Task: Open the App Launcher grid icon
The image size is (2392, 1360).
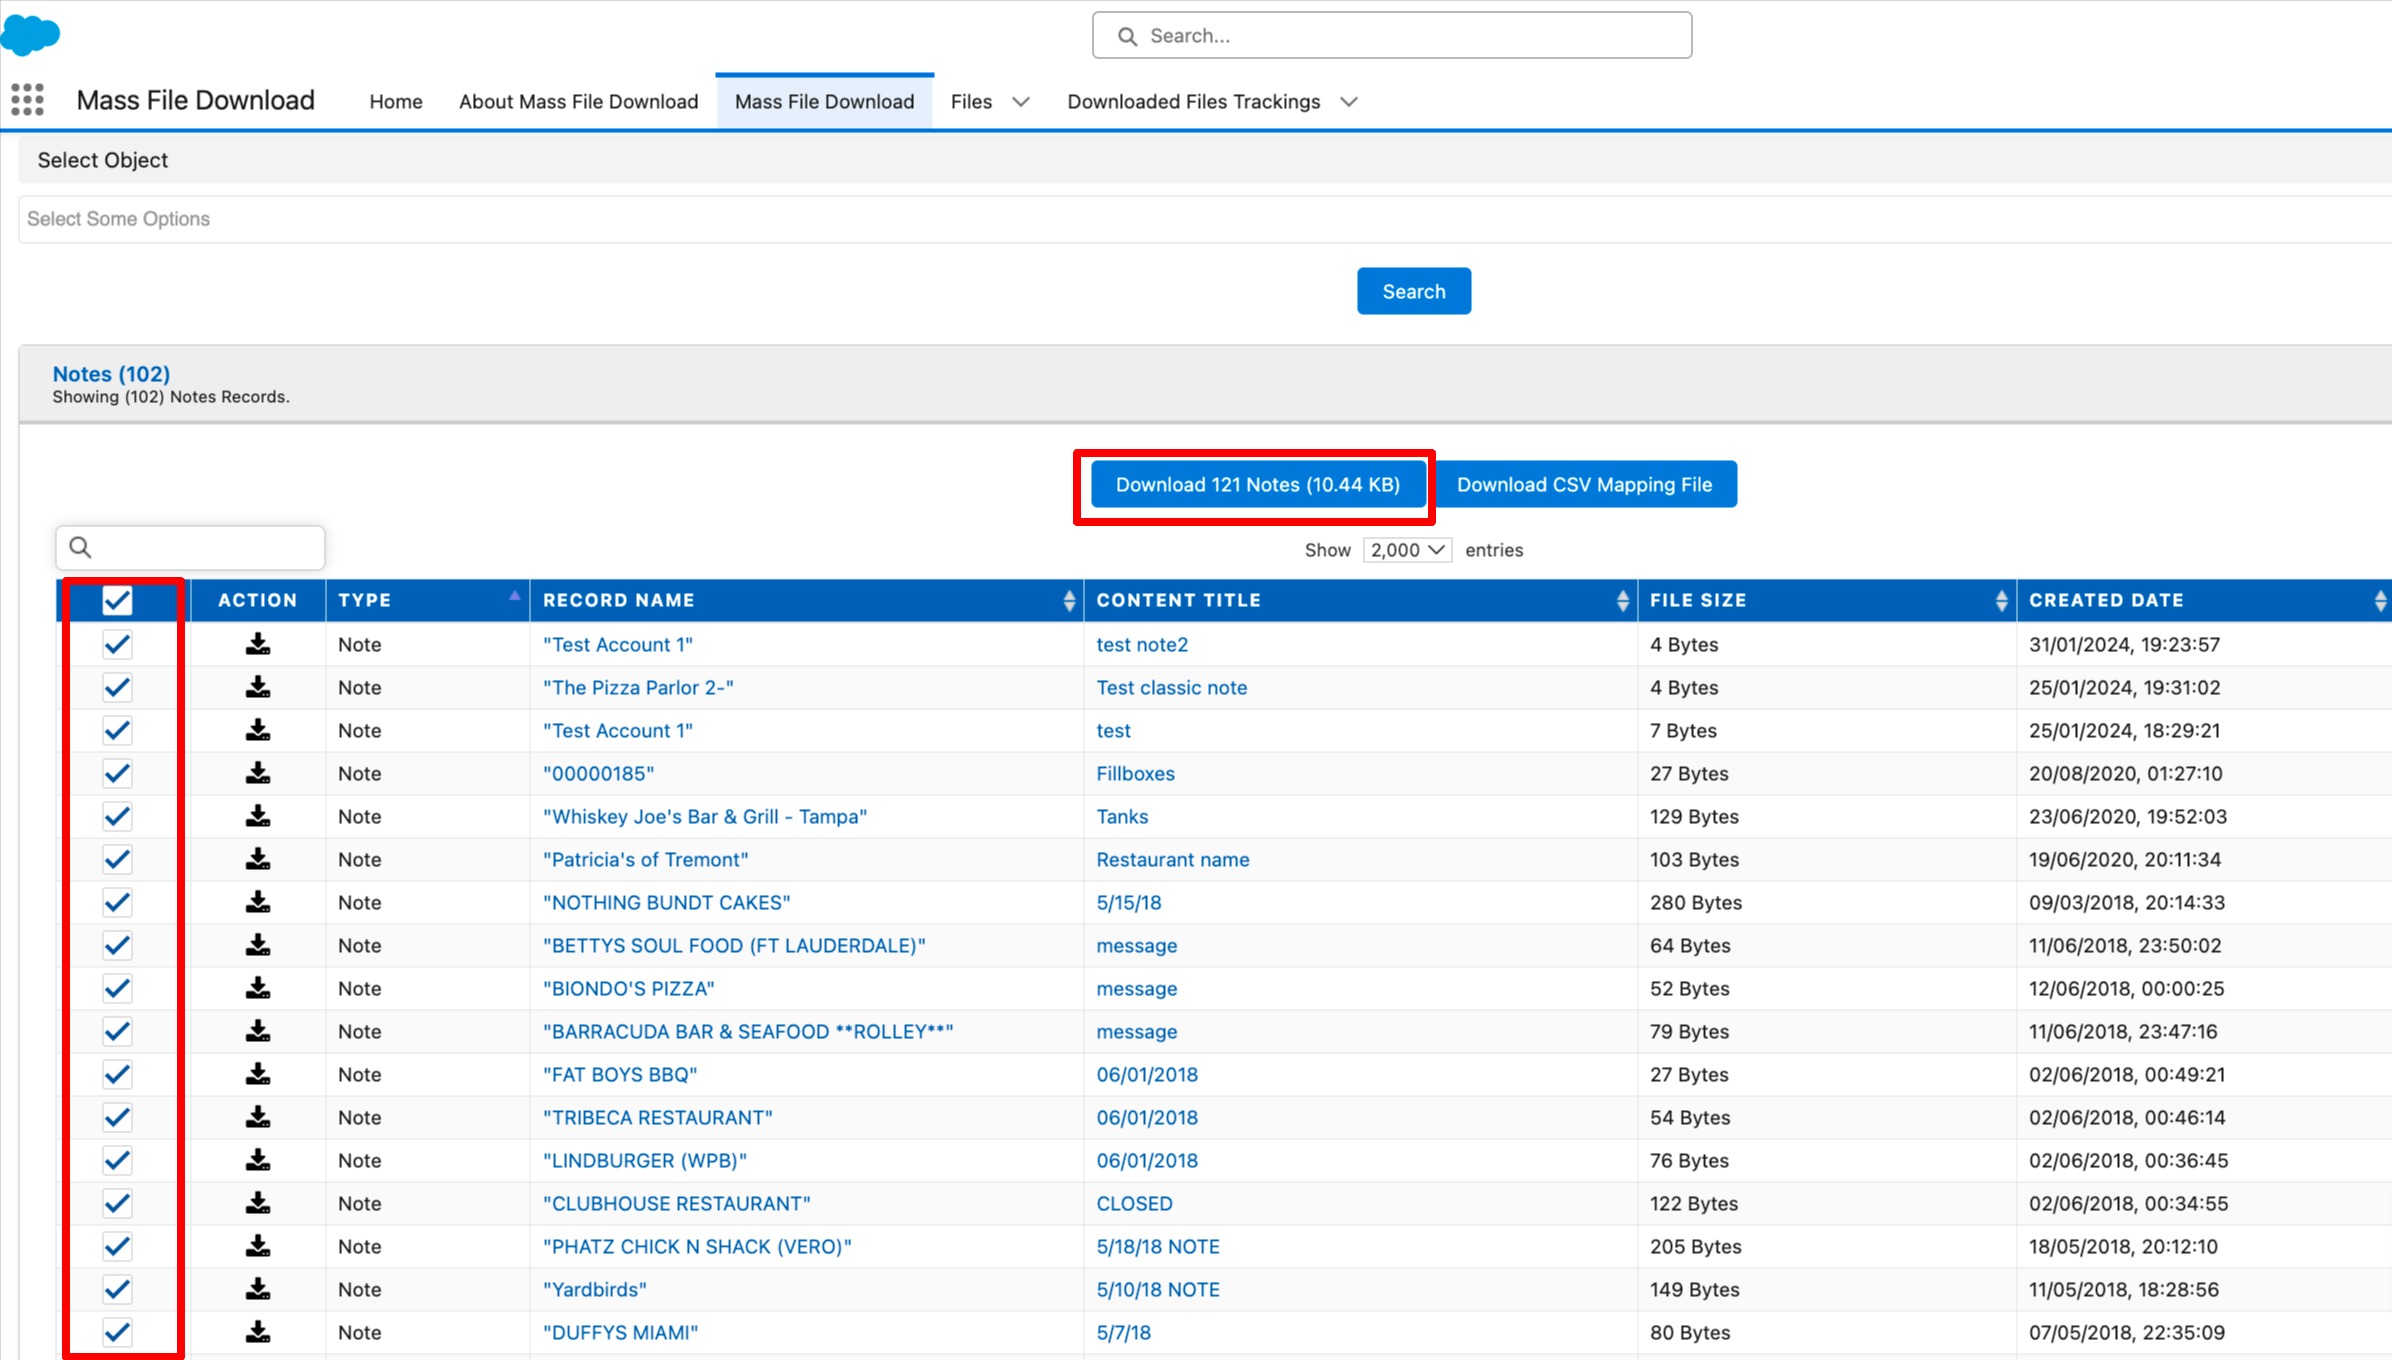Action: [x=27, y=100]
